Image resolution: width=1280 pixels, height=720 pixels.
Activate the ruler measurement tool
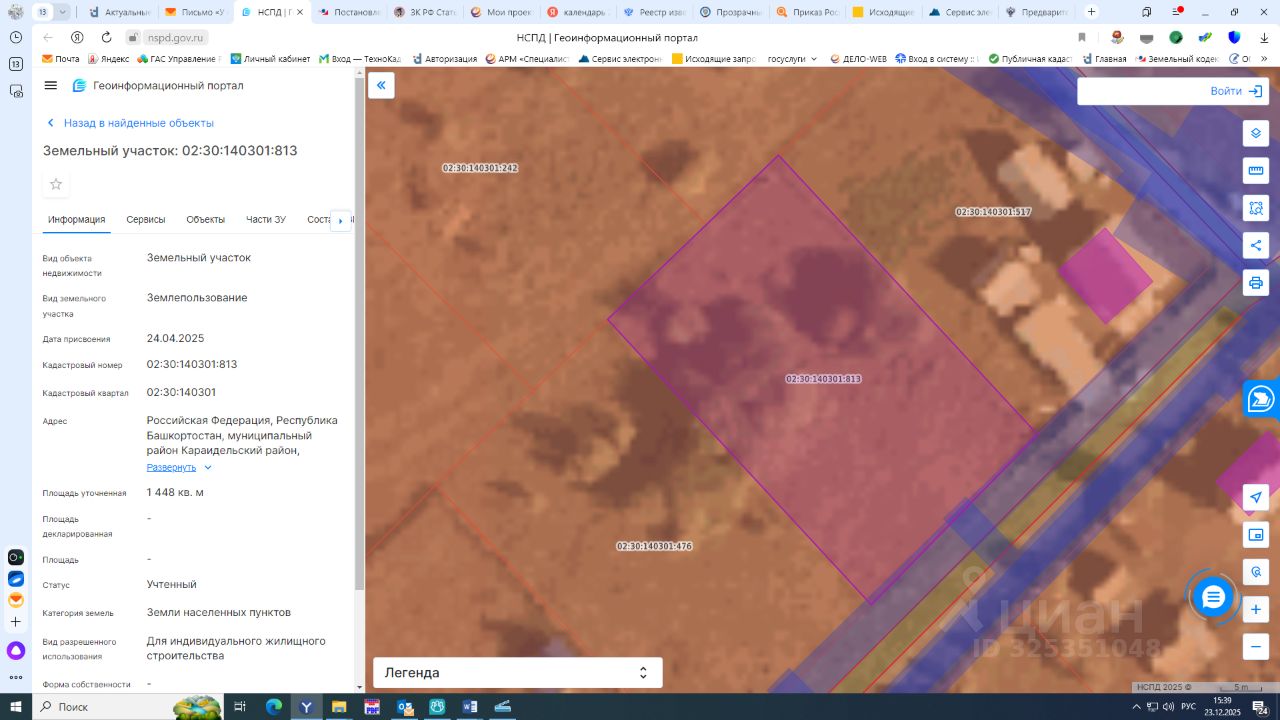tap(1256, 171)
